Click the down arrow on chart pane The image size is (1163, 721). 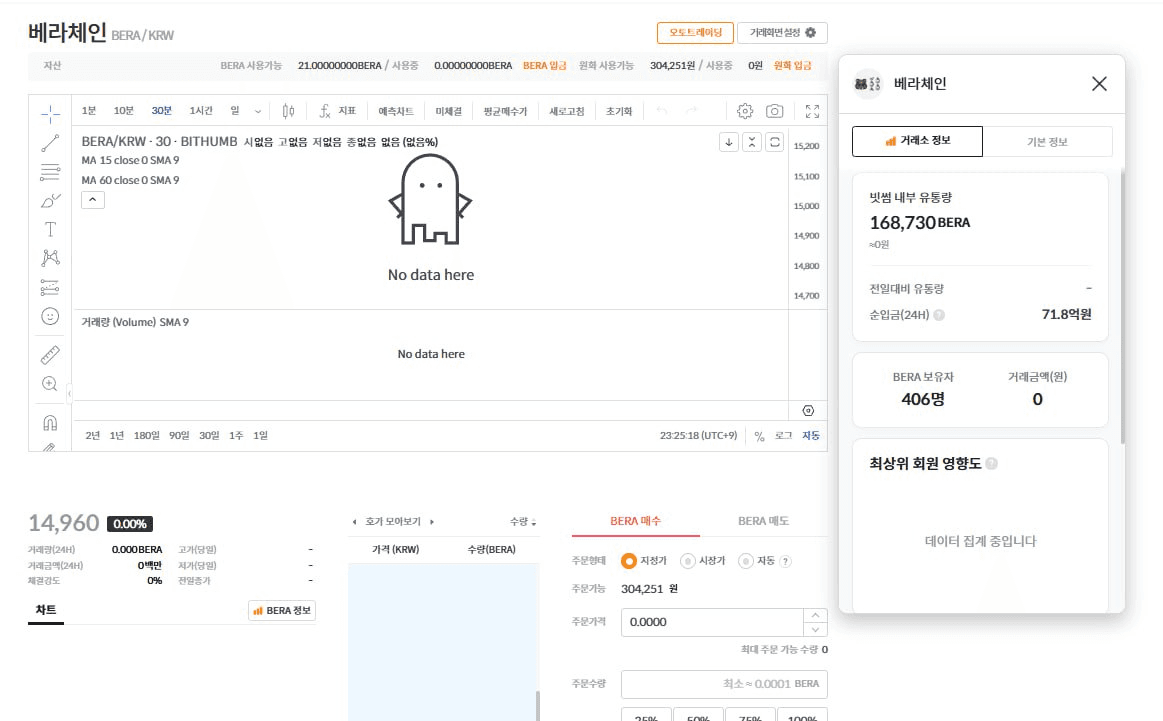coord(729,142)
